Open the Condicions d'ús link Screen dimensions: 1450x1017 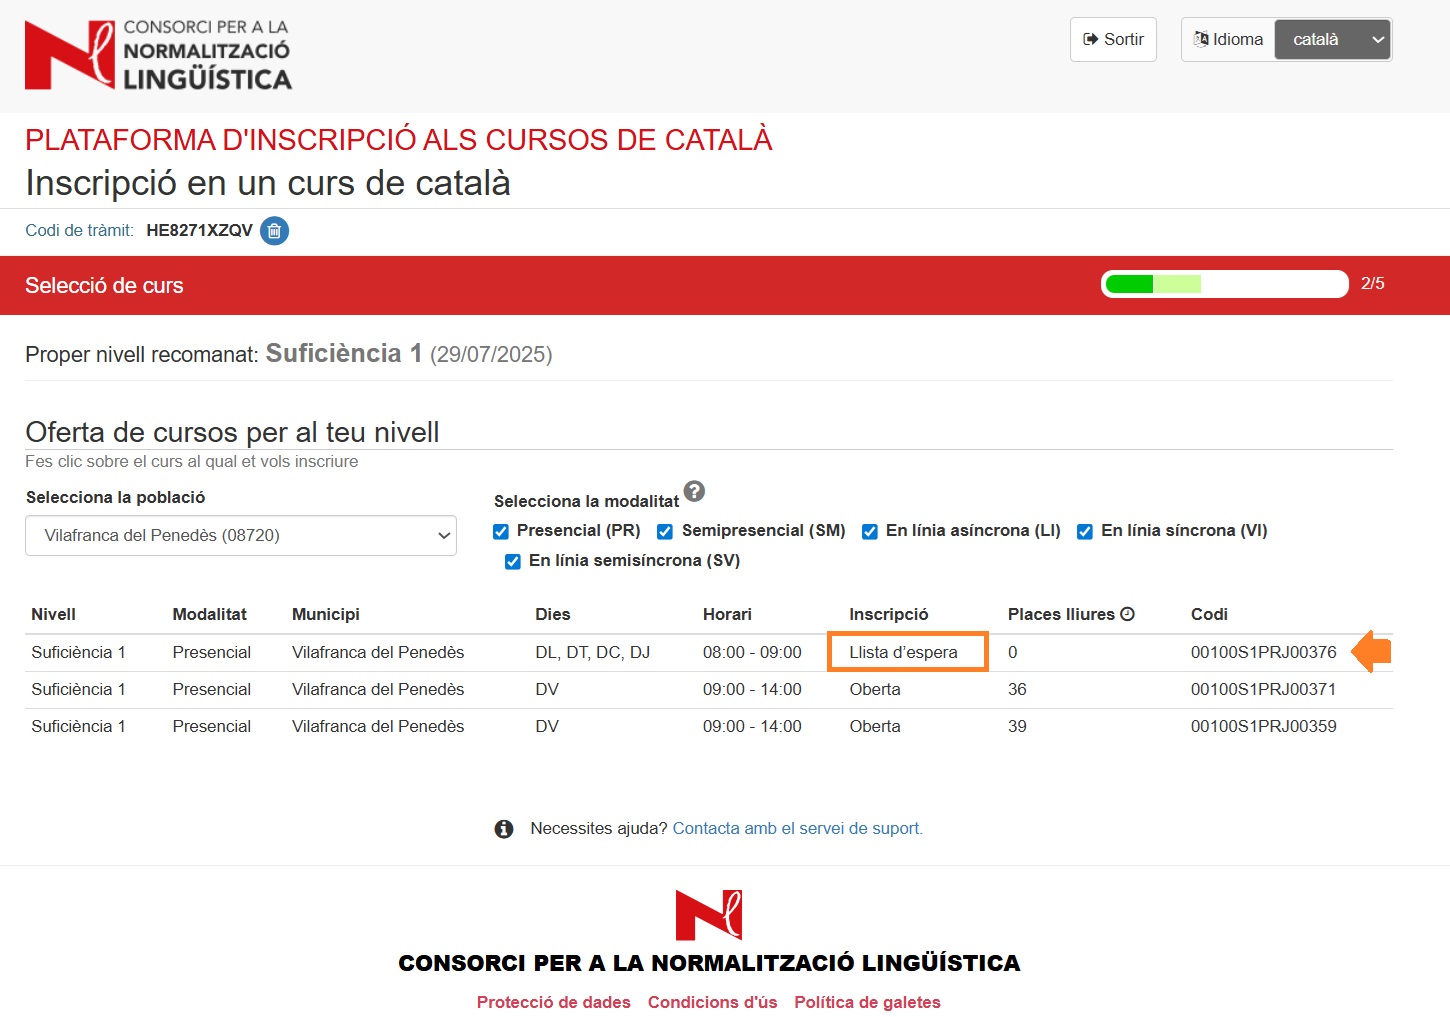tap(712, 1001)
